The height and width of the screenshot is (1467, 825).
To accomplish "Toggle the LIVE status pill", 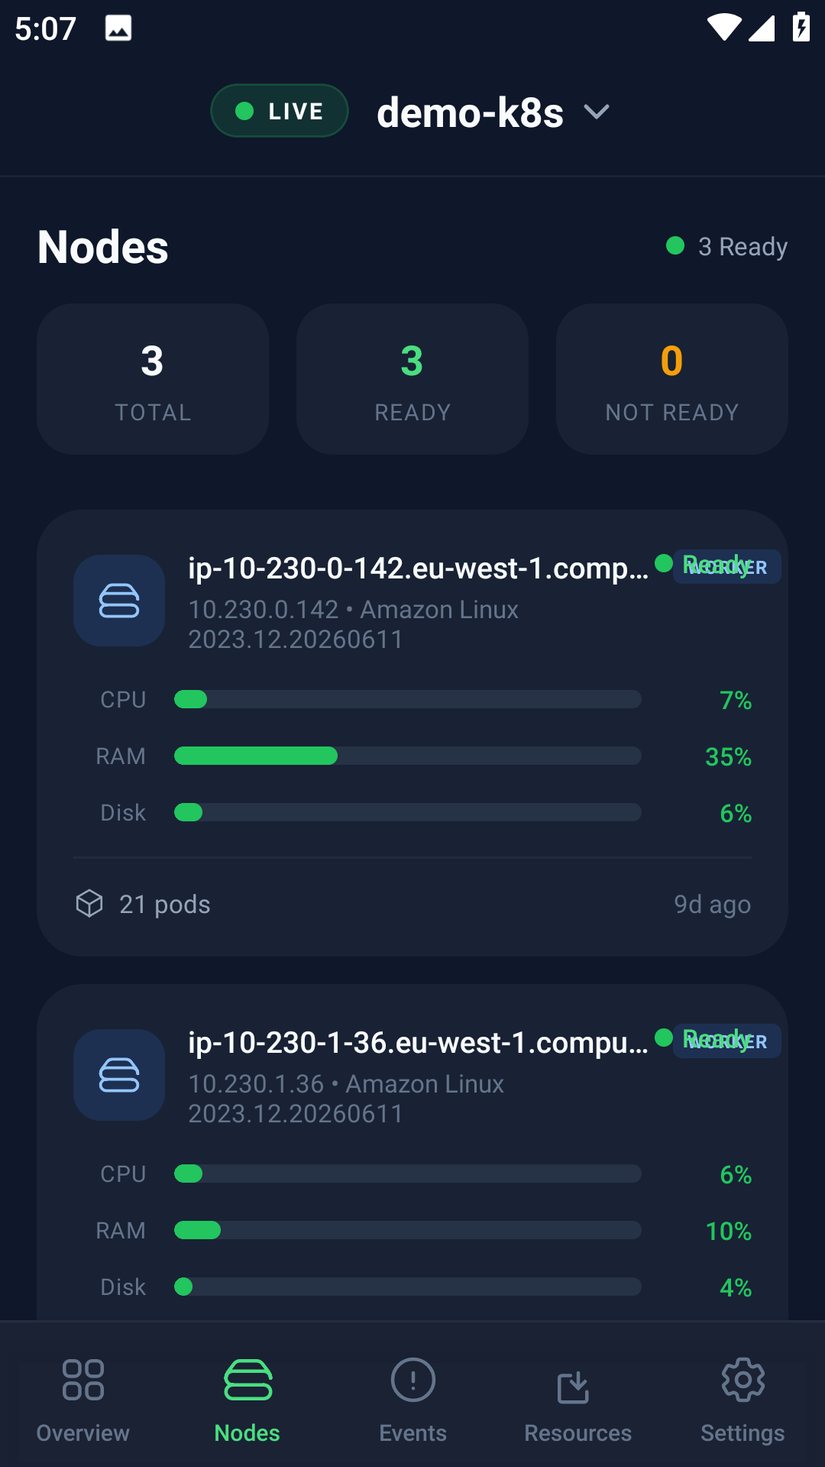I will click(279, 111).
